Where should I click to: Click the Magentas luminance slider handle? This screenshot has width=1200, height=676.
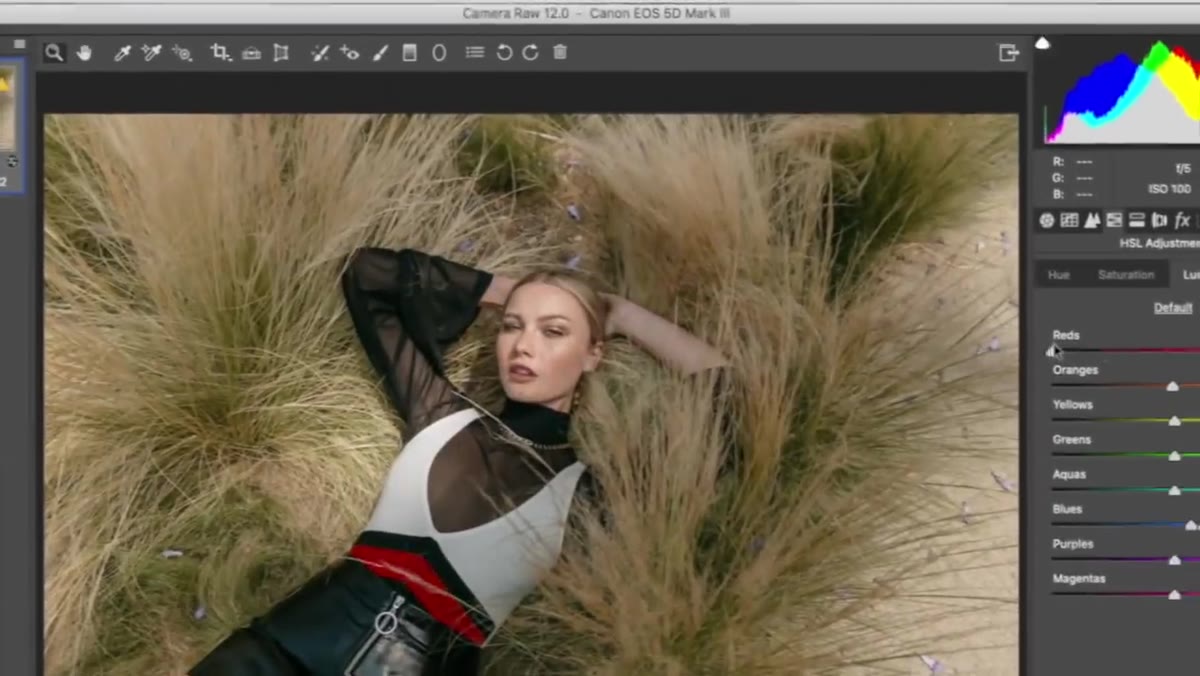coord(1174,595)
